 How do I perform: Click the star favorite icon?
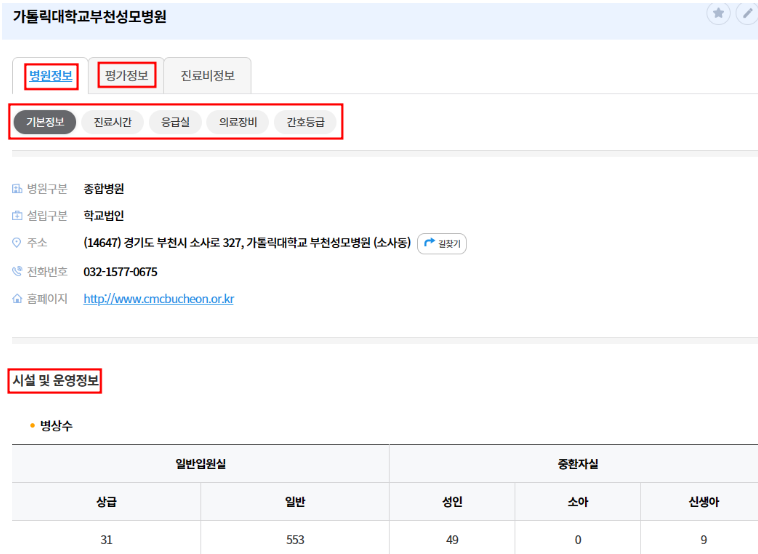[718, 13]
